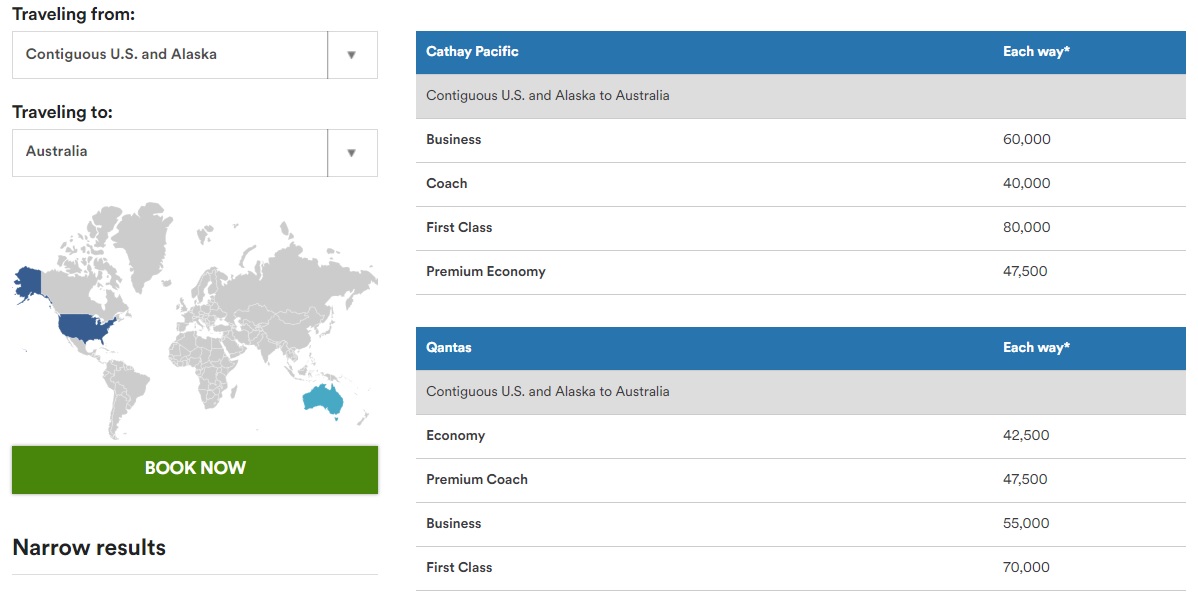Click the Australia destination field
This screenshot has width=1198, height=595.
(170, 153)
